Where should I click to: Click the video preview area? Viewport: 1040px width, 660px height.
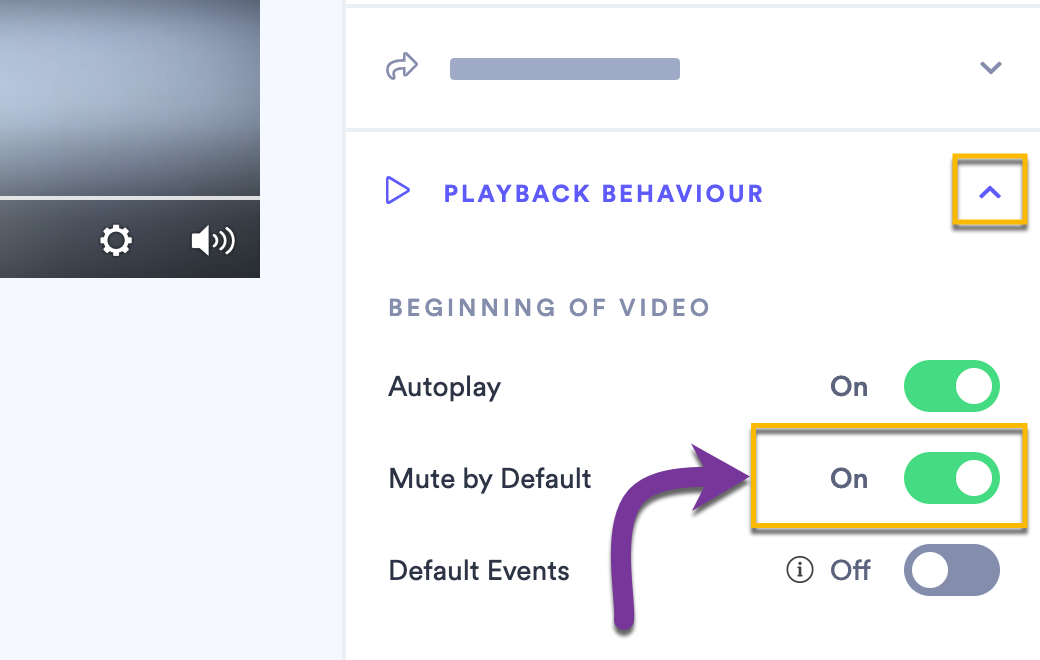130,95
